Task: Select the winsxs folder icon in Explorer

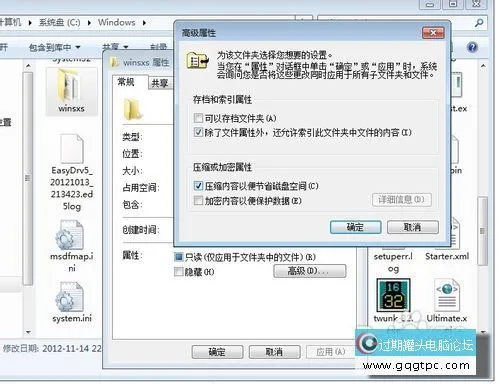Action: (x=71, y=86)
